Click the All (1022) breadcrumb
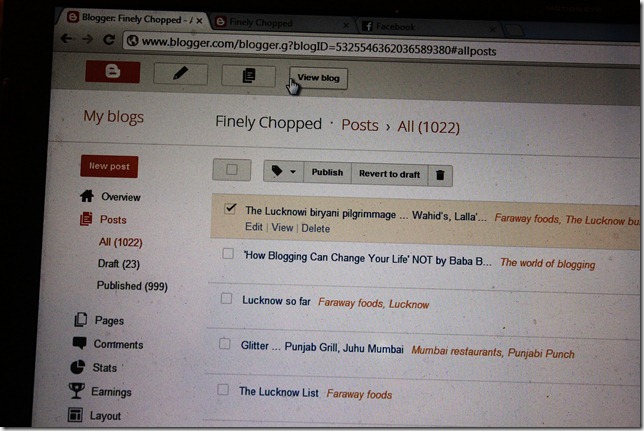The height and width of the screenshot is (431, 644). click(x=428, y=127)
